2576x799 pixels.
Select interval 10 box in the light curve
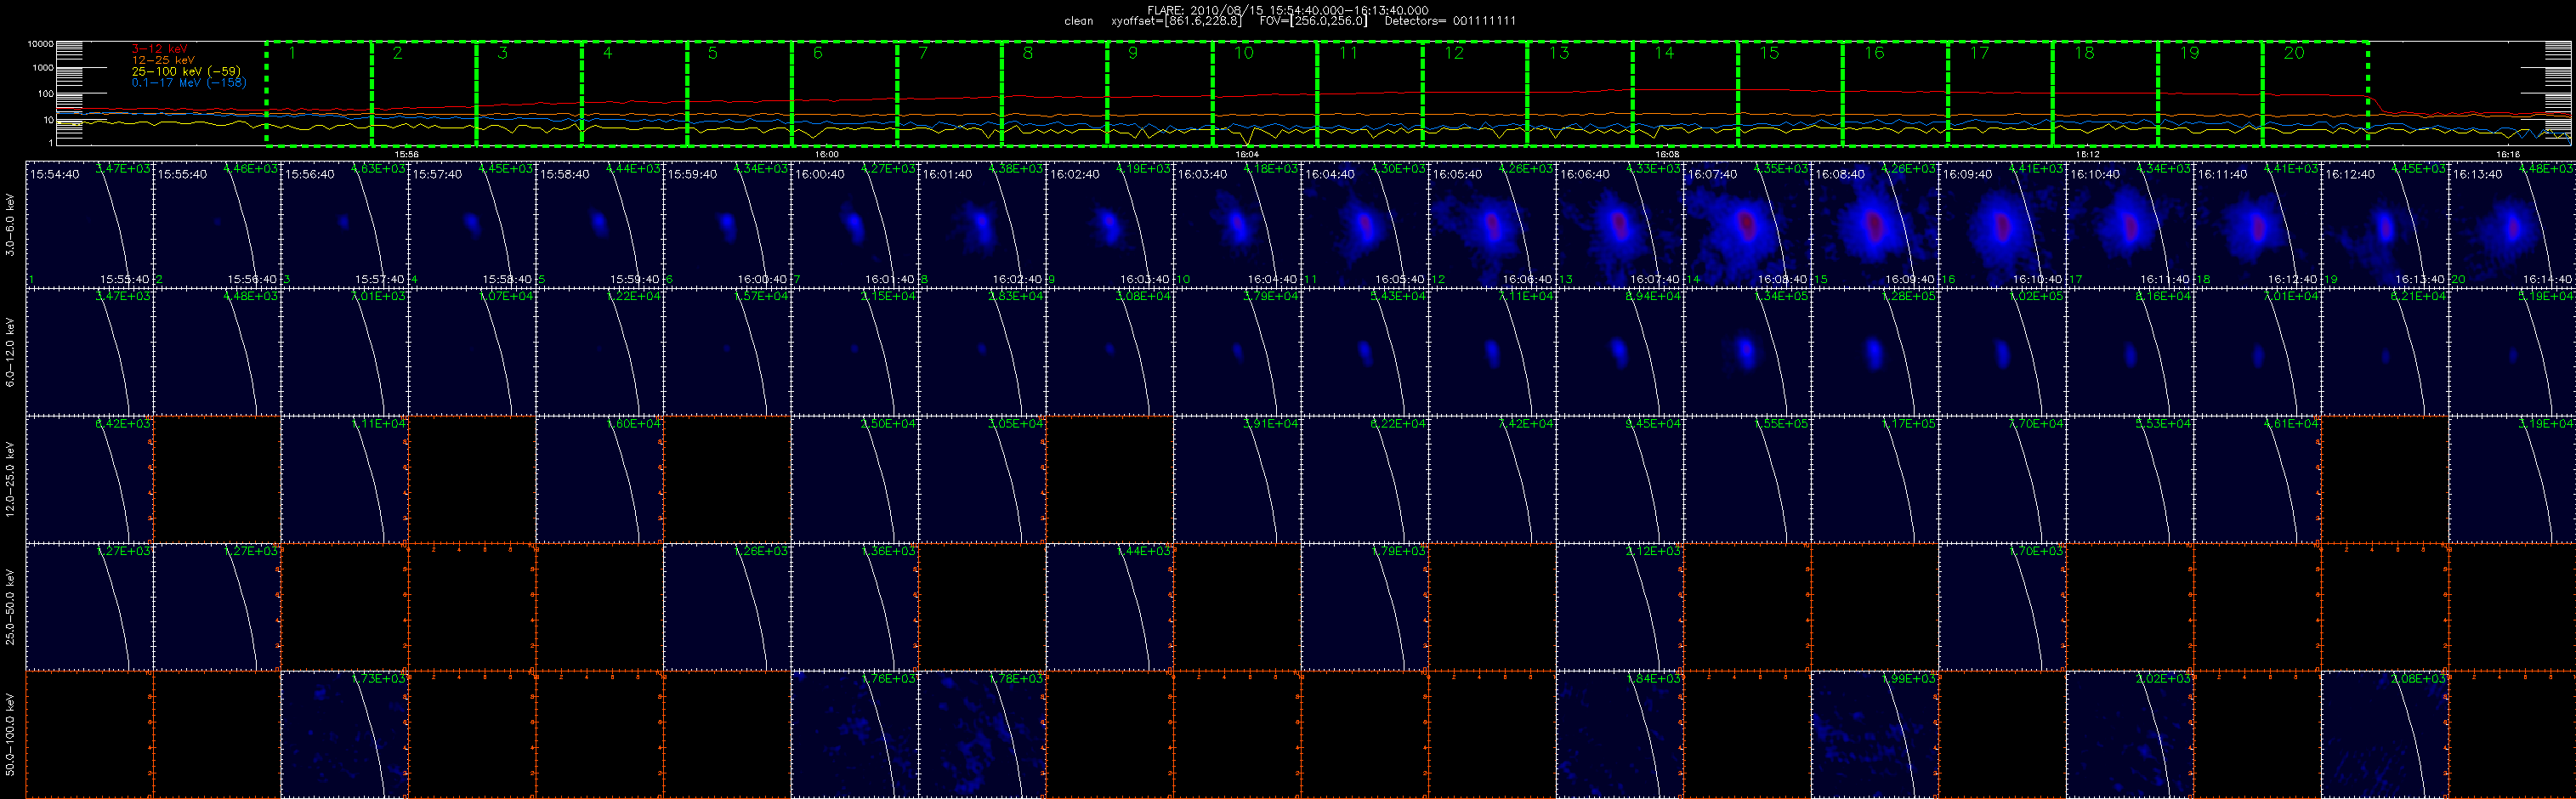(1265, 94)
